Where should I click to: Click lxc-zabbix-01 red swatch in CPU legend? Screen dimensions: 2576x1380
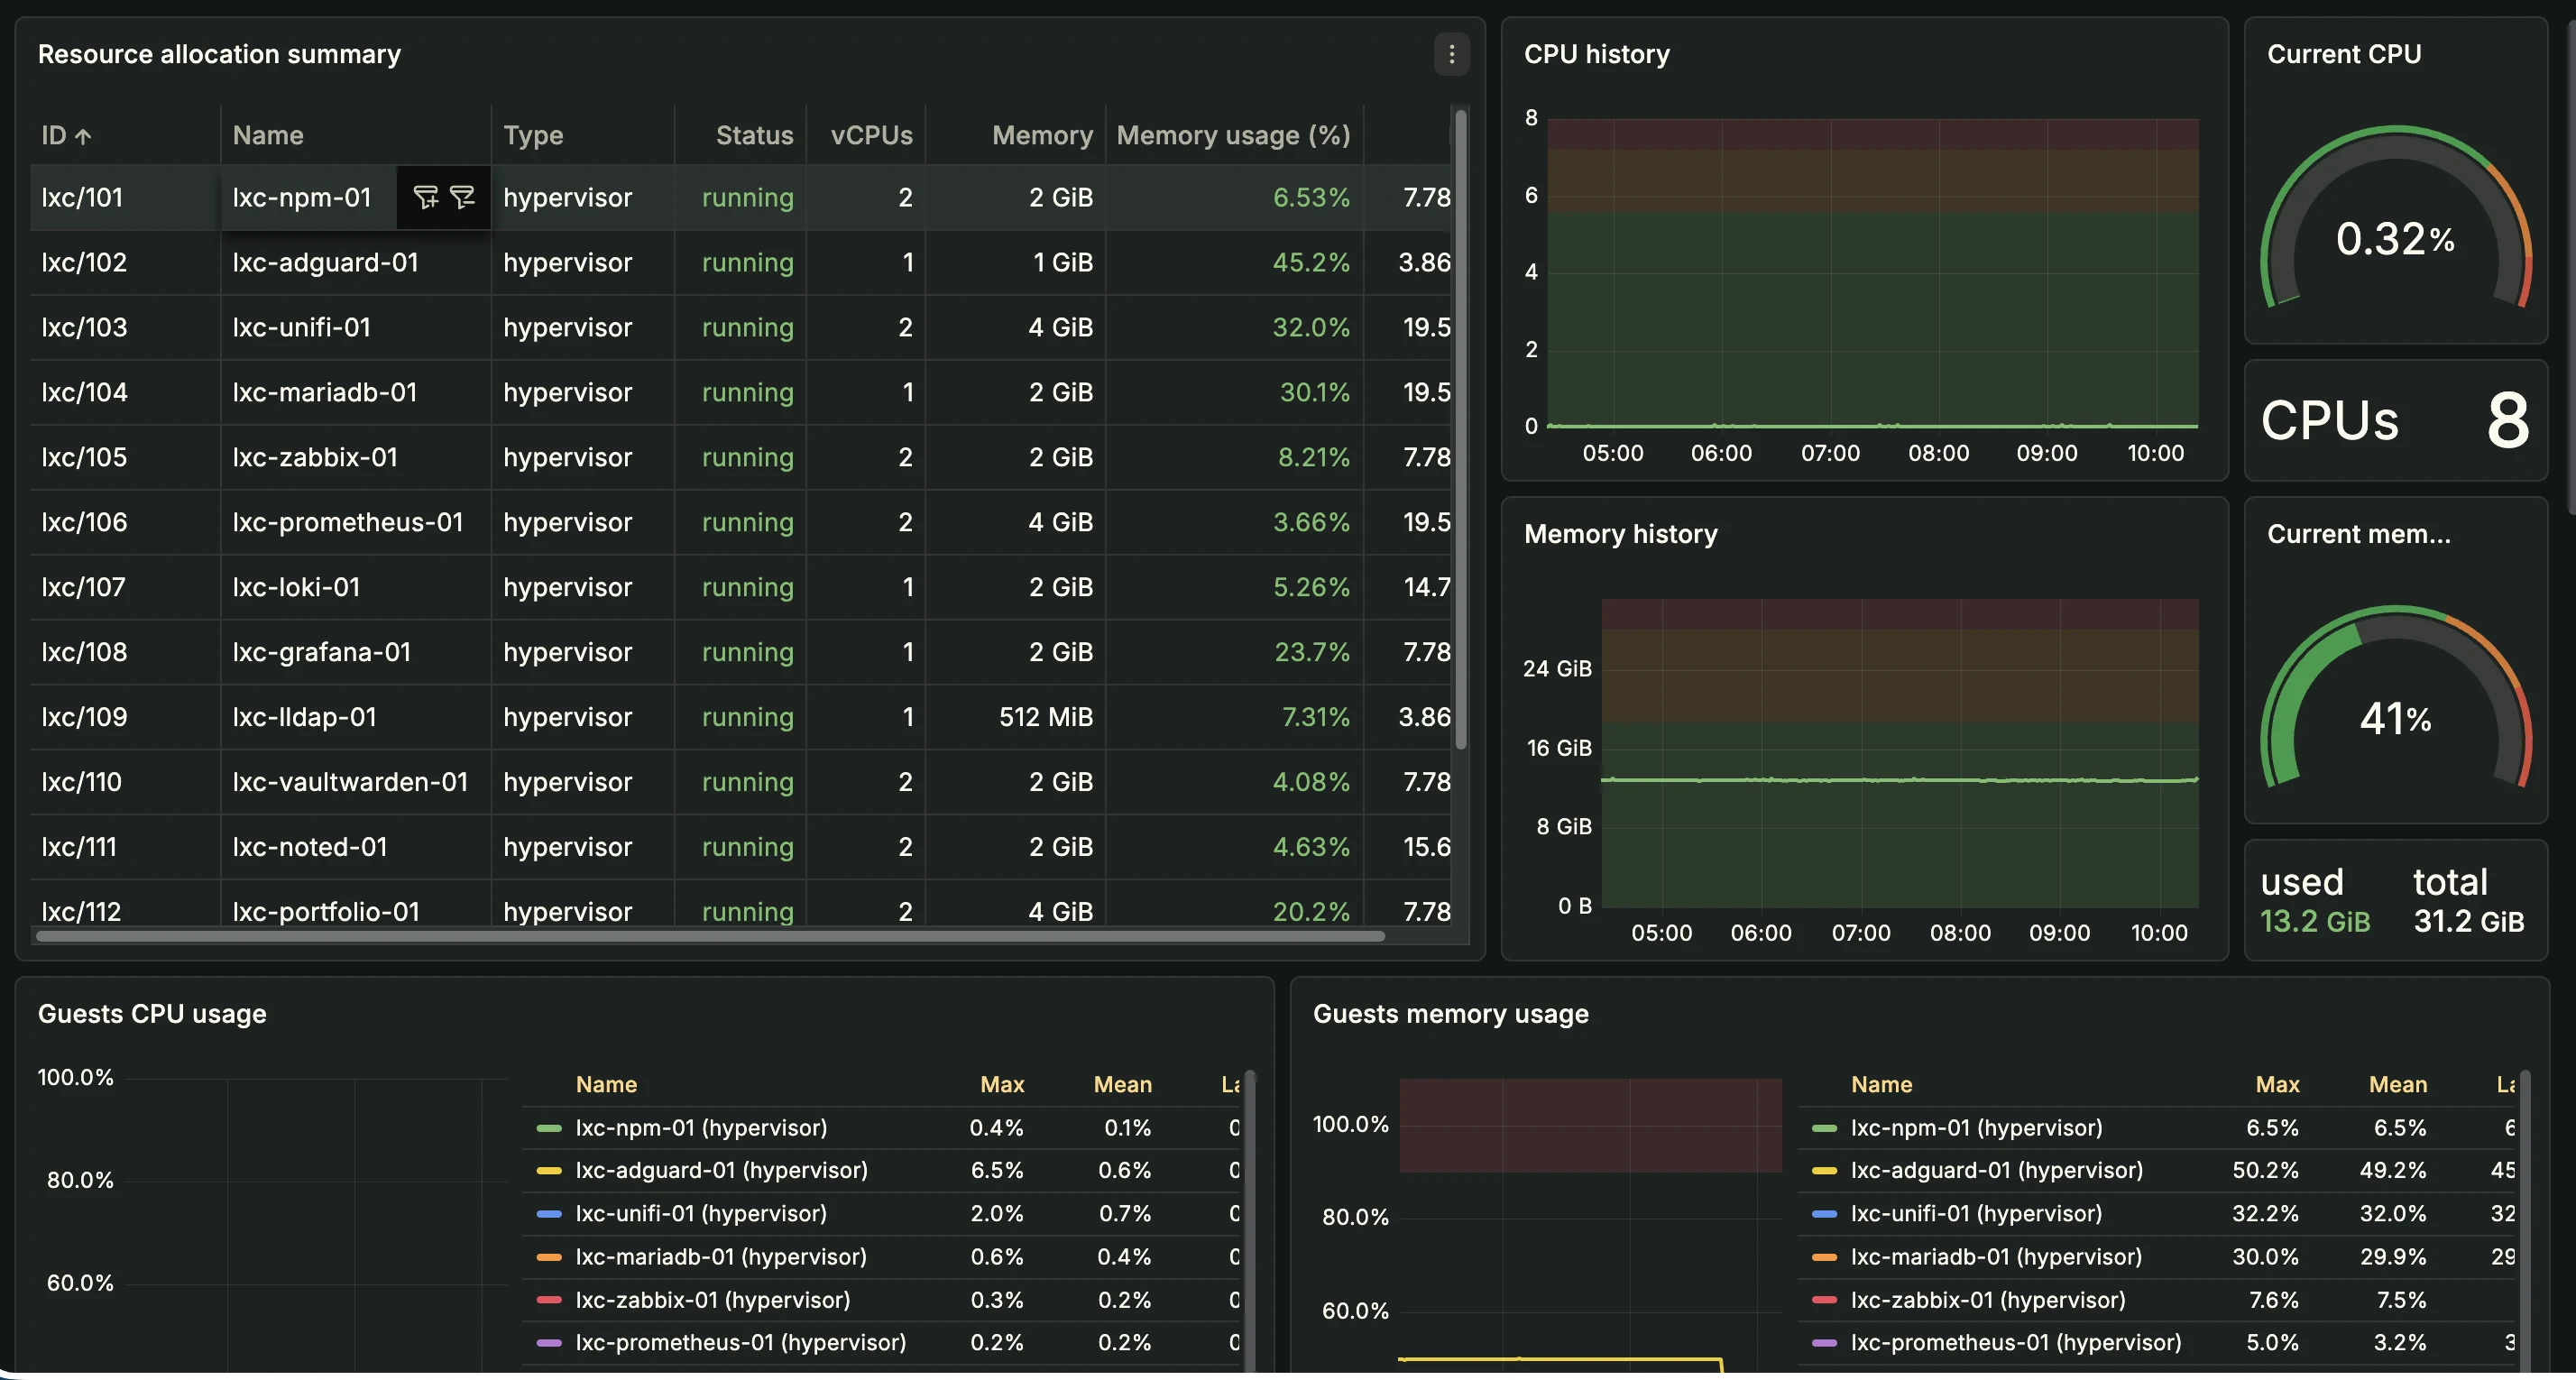pyautogui.click(x=549, y=1300)
